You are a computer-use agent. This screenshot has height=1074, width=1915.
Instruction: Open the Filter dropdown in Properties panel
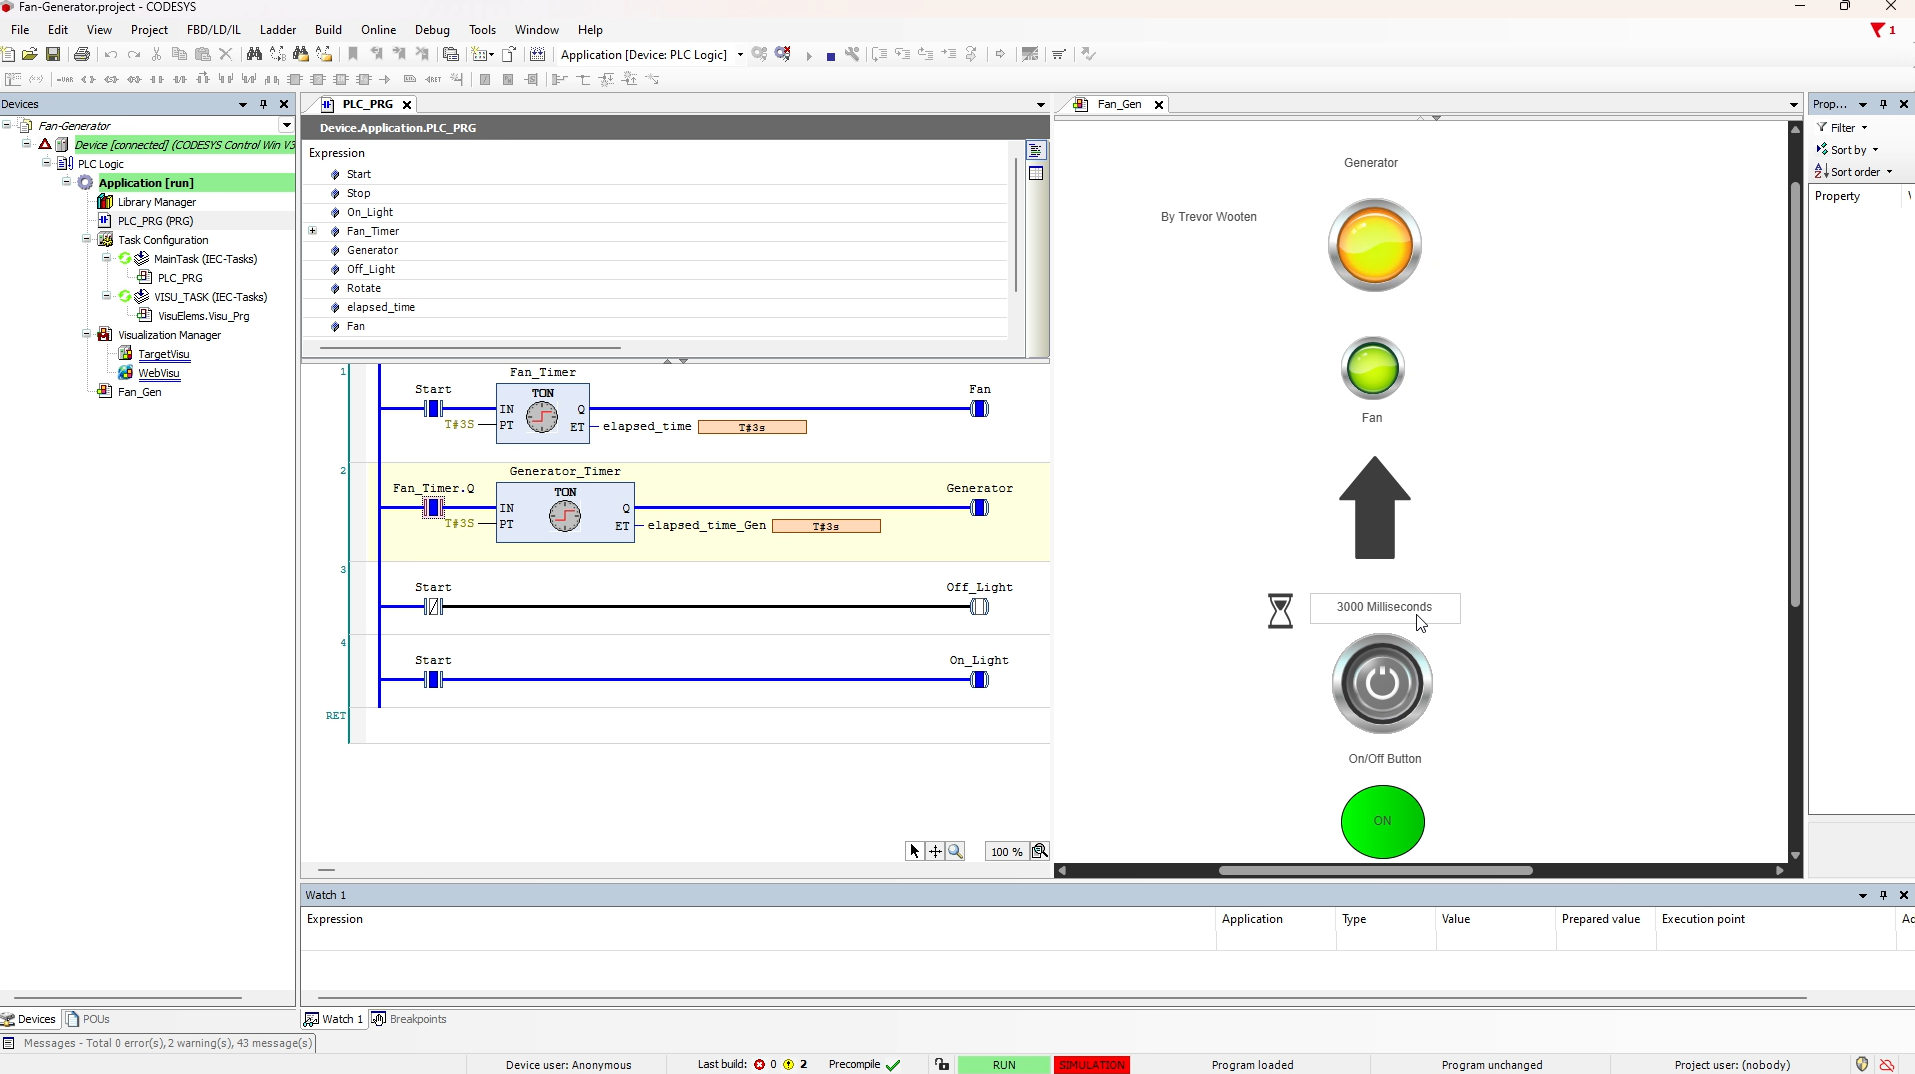pyautogui.click(x=1842, y=127)
